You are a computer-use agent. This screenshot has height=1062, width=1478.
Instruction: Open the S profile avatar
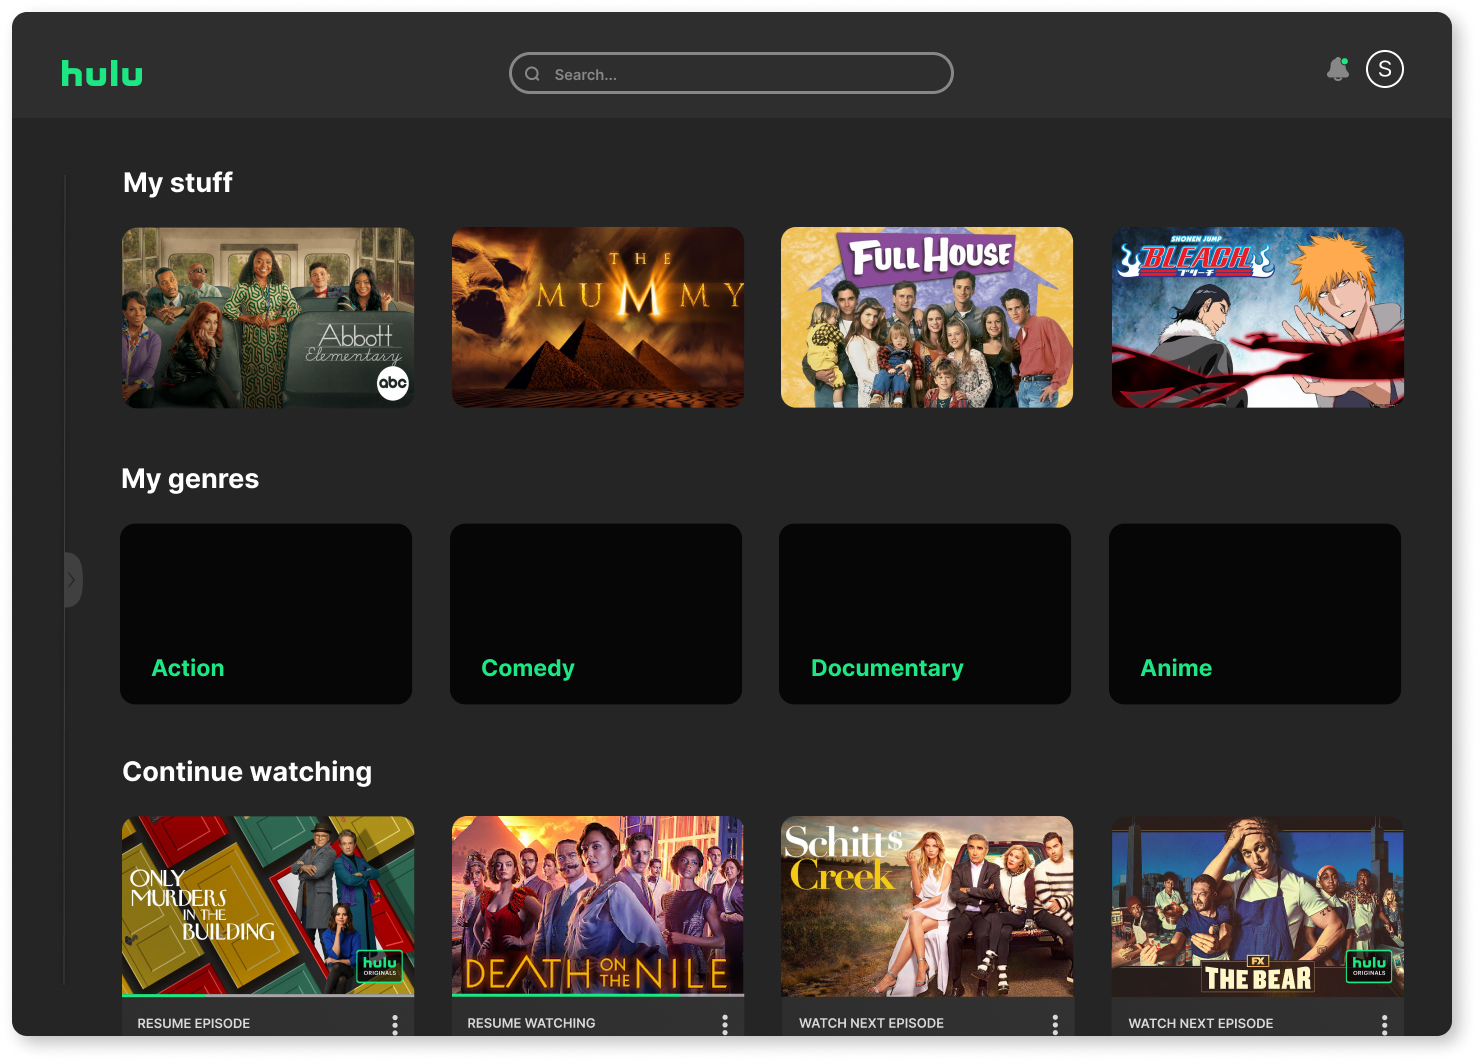tap(1385, 69)
